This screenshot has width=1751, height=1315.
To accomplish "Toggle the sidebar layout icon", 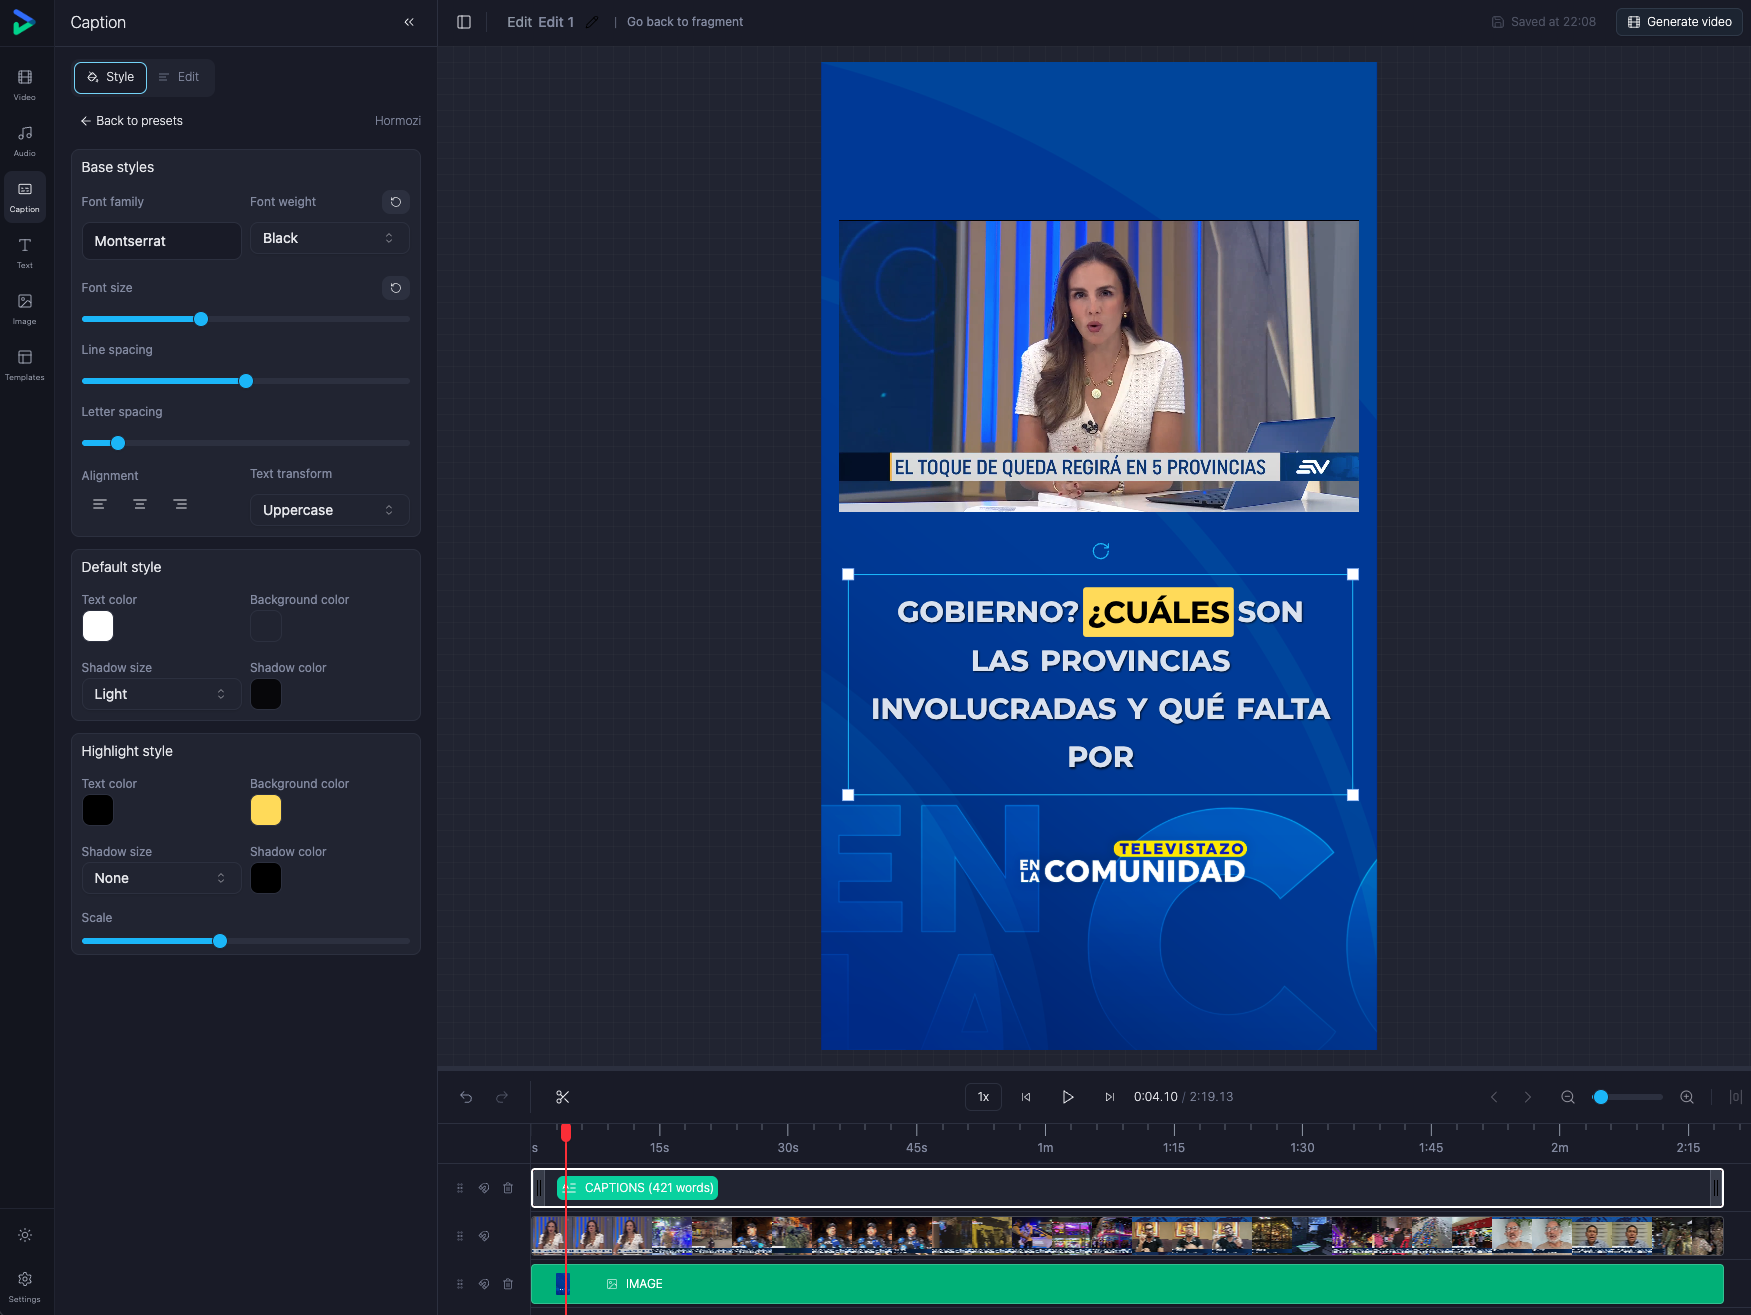I will (x=464, y=22).
